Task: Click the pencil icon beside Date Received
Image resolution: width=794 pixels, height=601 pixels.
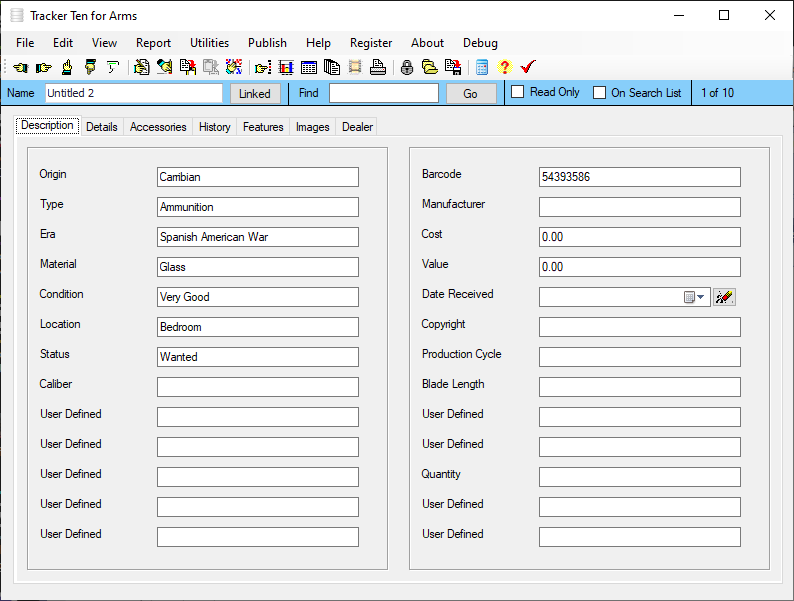Action: pyautogui.click(x=725, y=297)
